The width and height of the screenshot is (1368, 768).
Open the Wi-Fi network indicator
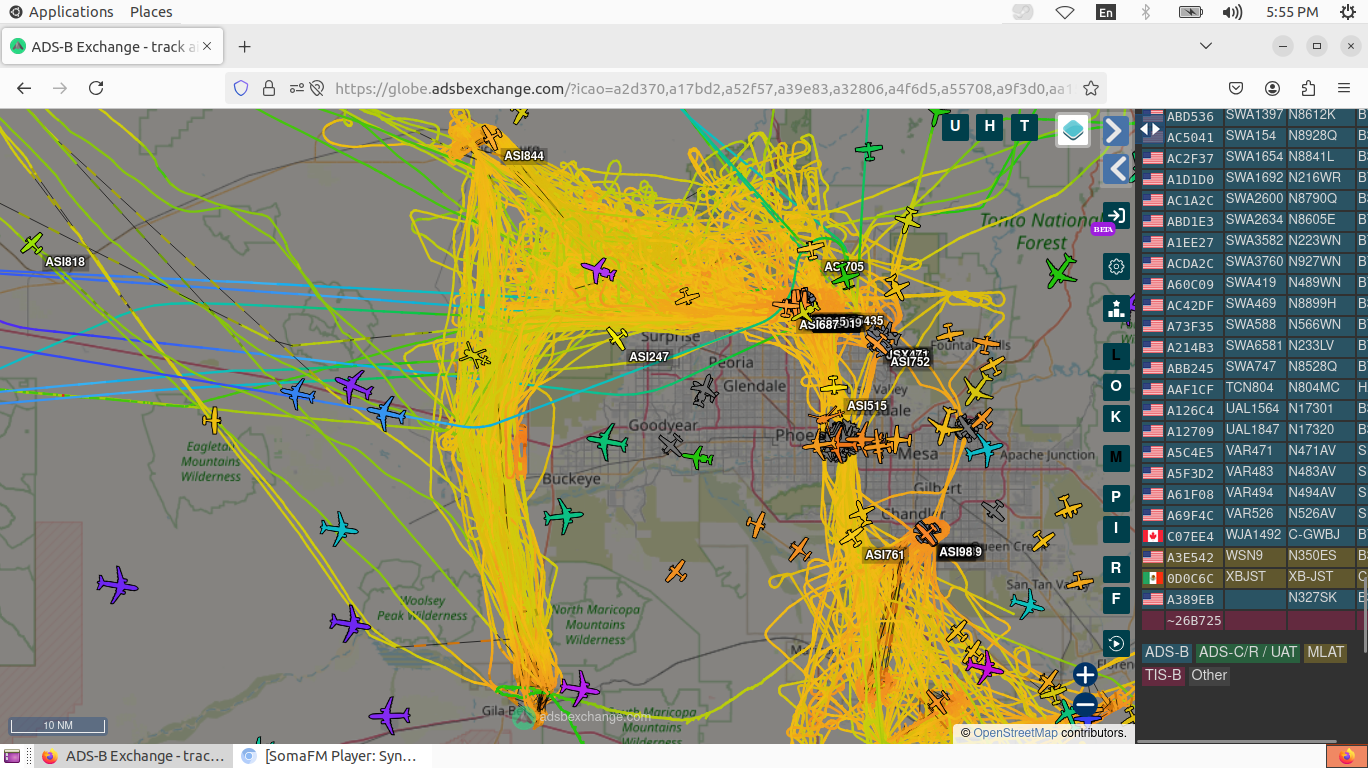(x=1064, y=12)
